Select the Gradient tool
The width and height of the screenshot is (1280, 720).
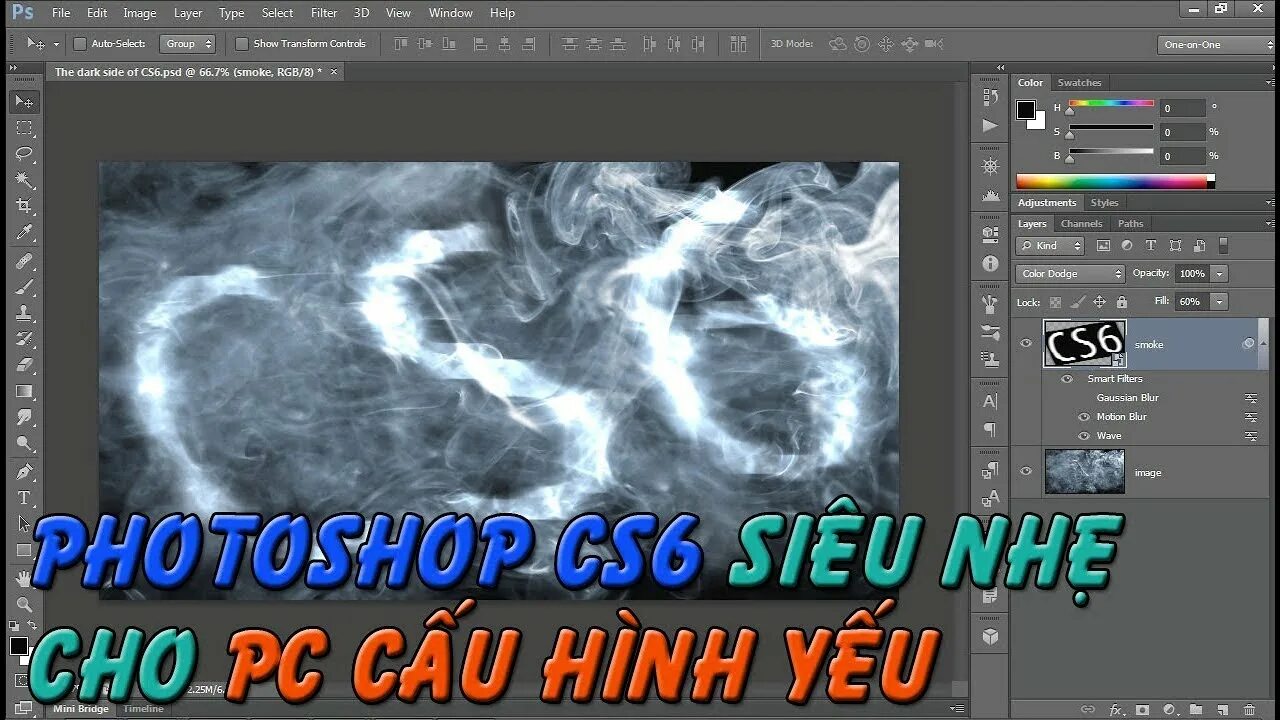(x=24, y=391)
